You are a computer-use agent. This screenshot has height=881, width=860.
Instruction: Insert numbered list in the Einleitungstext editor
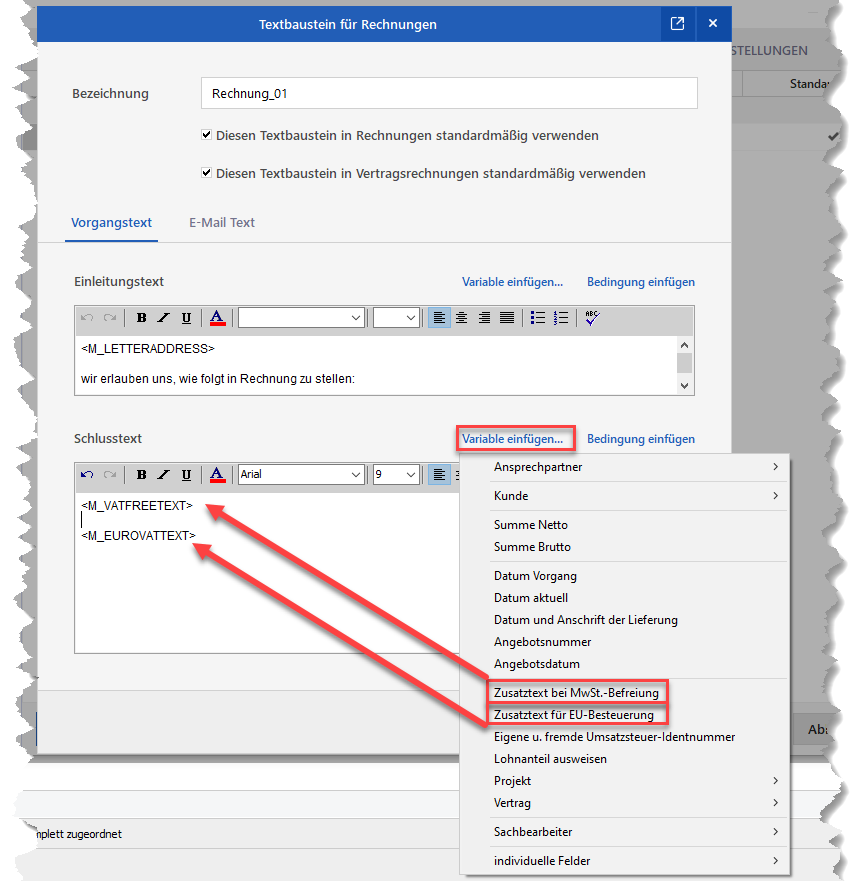(x=561, y=318)
